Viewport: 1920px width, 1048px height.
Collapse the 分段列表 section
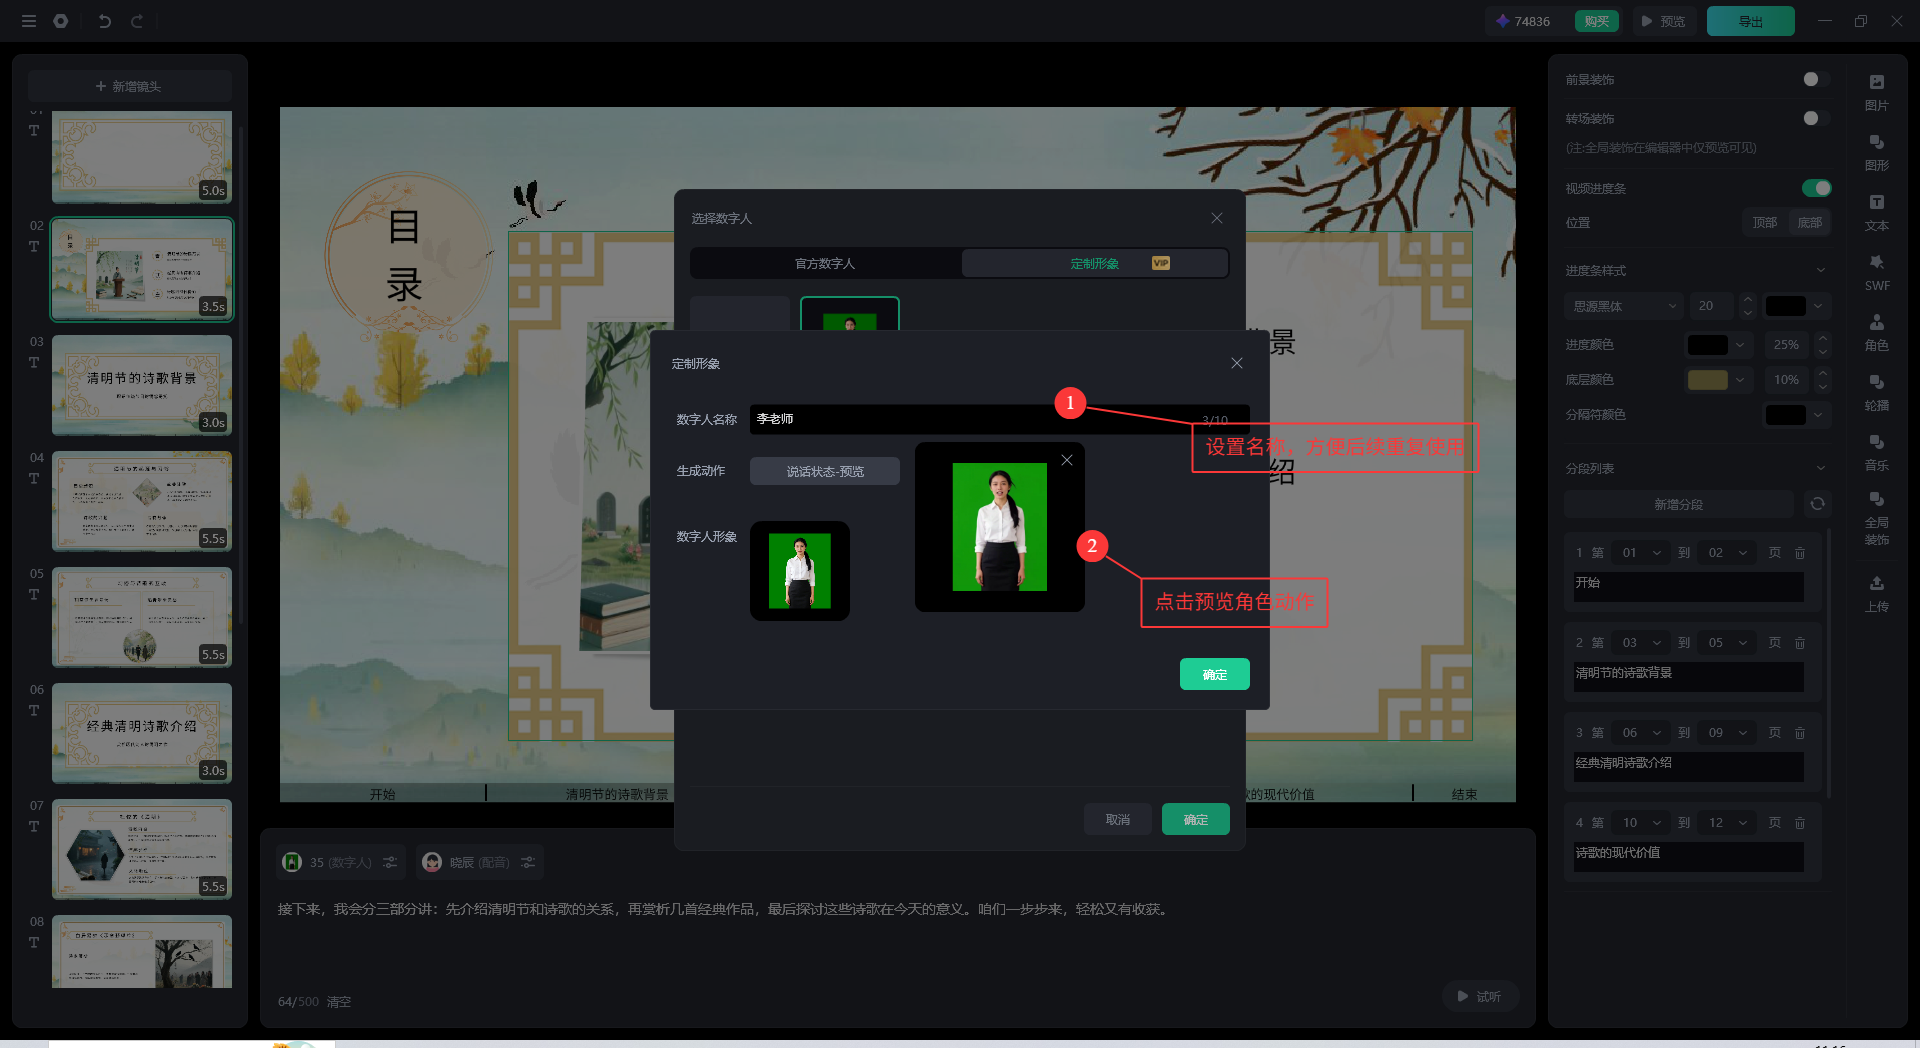pyautogui.click(x=1820, y=468)
